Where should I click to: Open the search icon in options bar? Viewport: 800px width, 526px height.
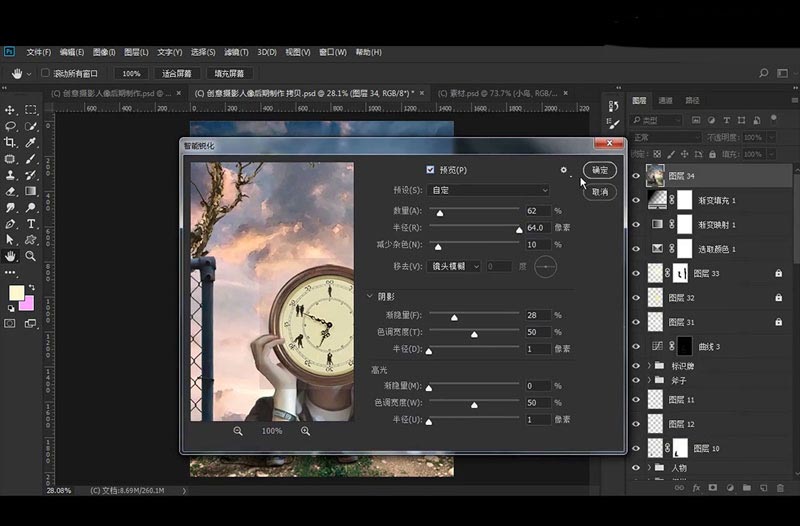pos(763,73)
